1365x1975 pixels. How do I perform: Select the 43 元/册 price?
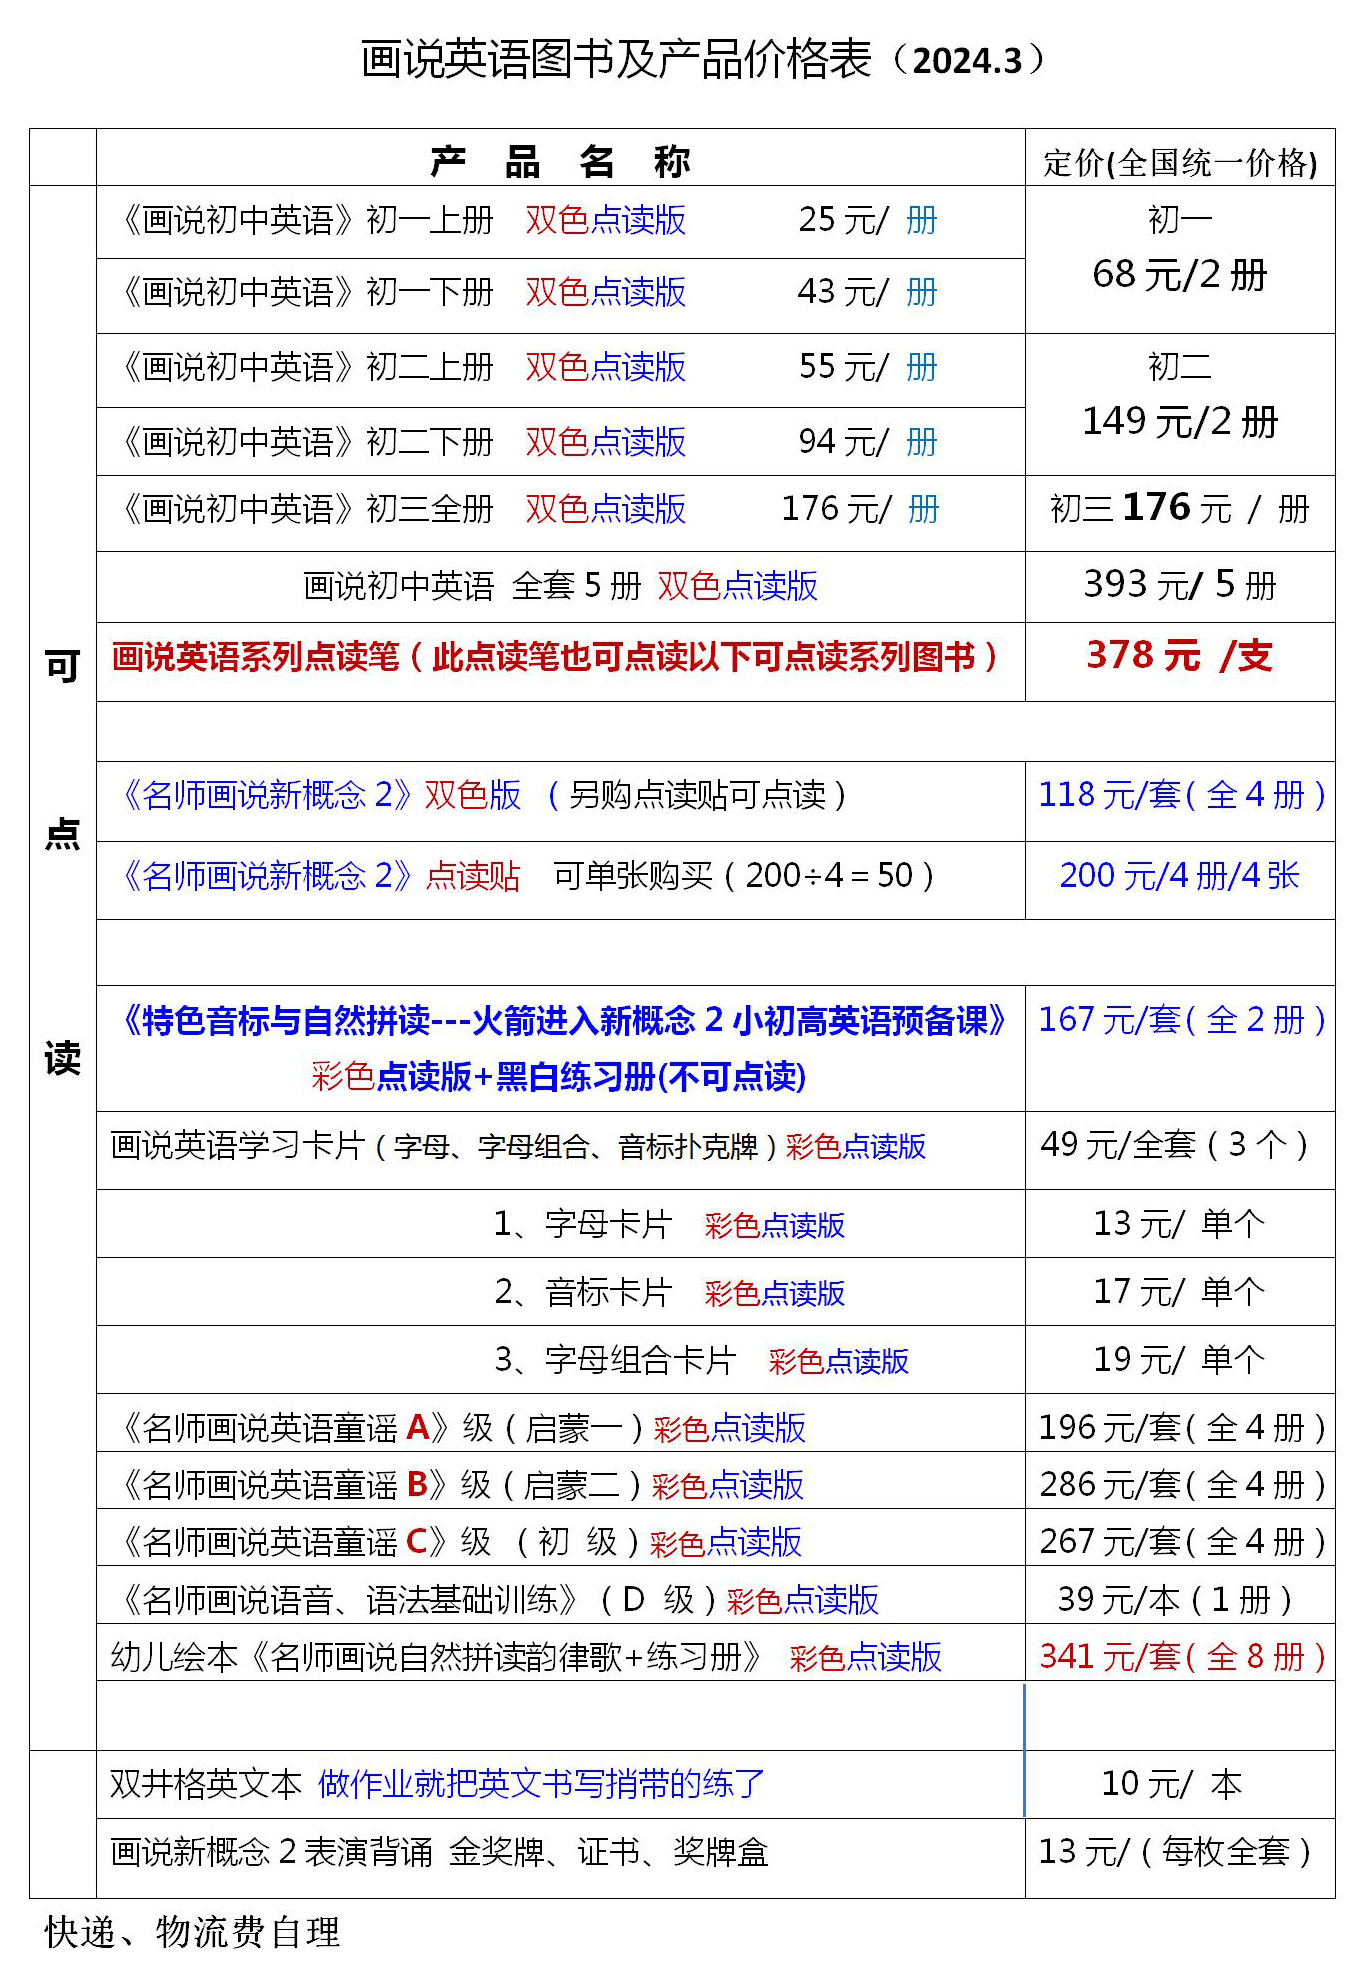pos(868,292)
